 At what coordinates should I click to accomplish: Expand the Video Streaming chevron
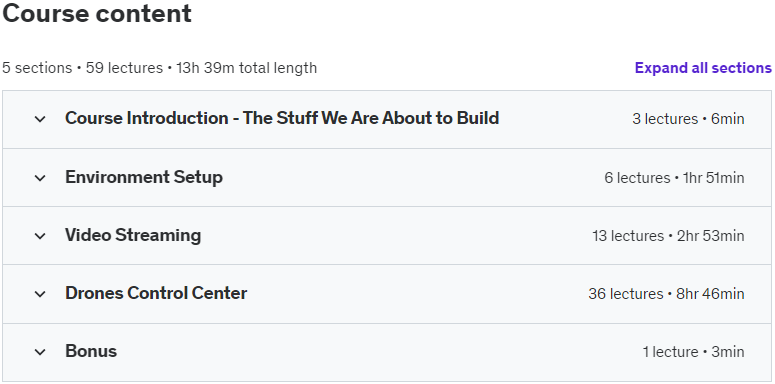pyautogui.click(x=40, y=236)
